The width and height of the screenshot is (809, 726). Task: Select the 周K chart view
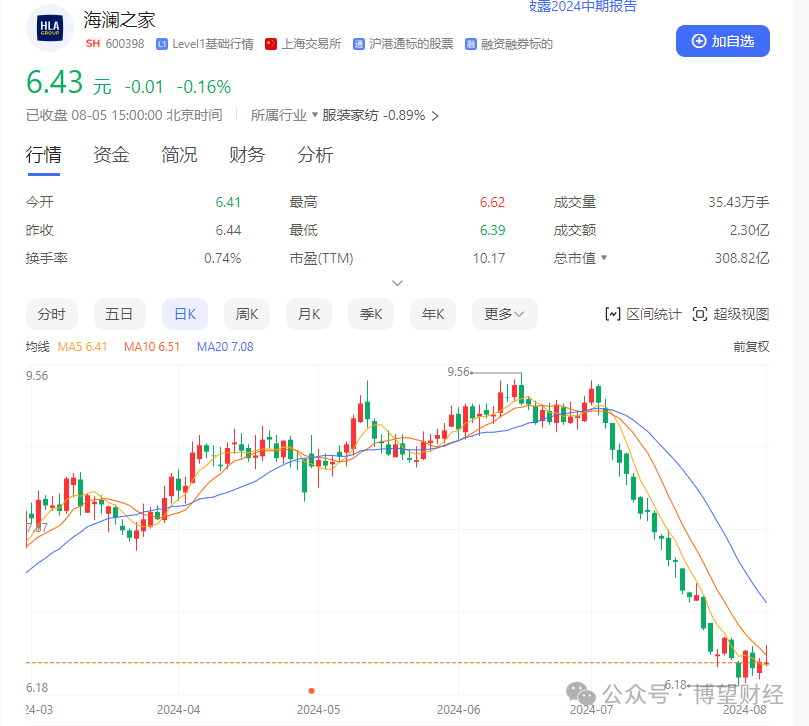(247, 314)
